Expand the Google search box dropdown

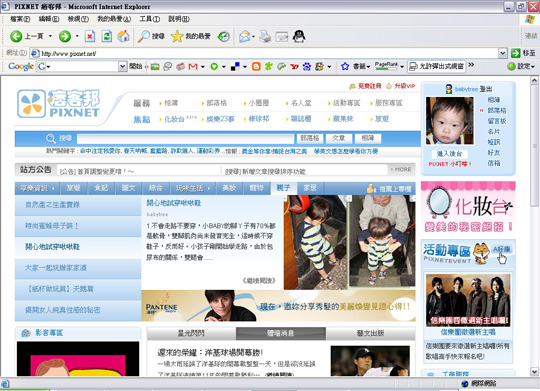pos(122,66)
